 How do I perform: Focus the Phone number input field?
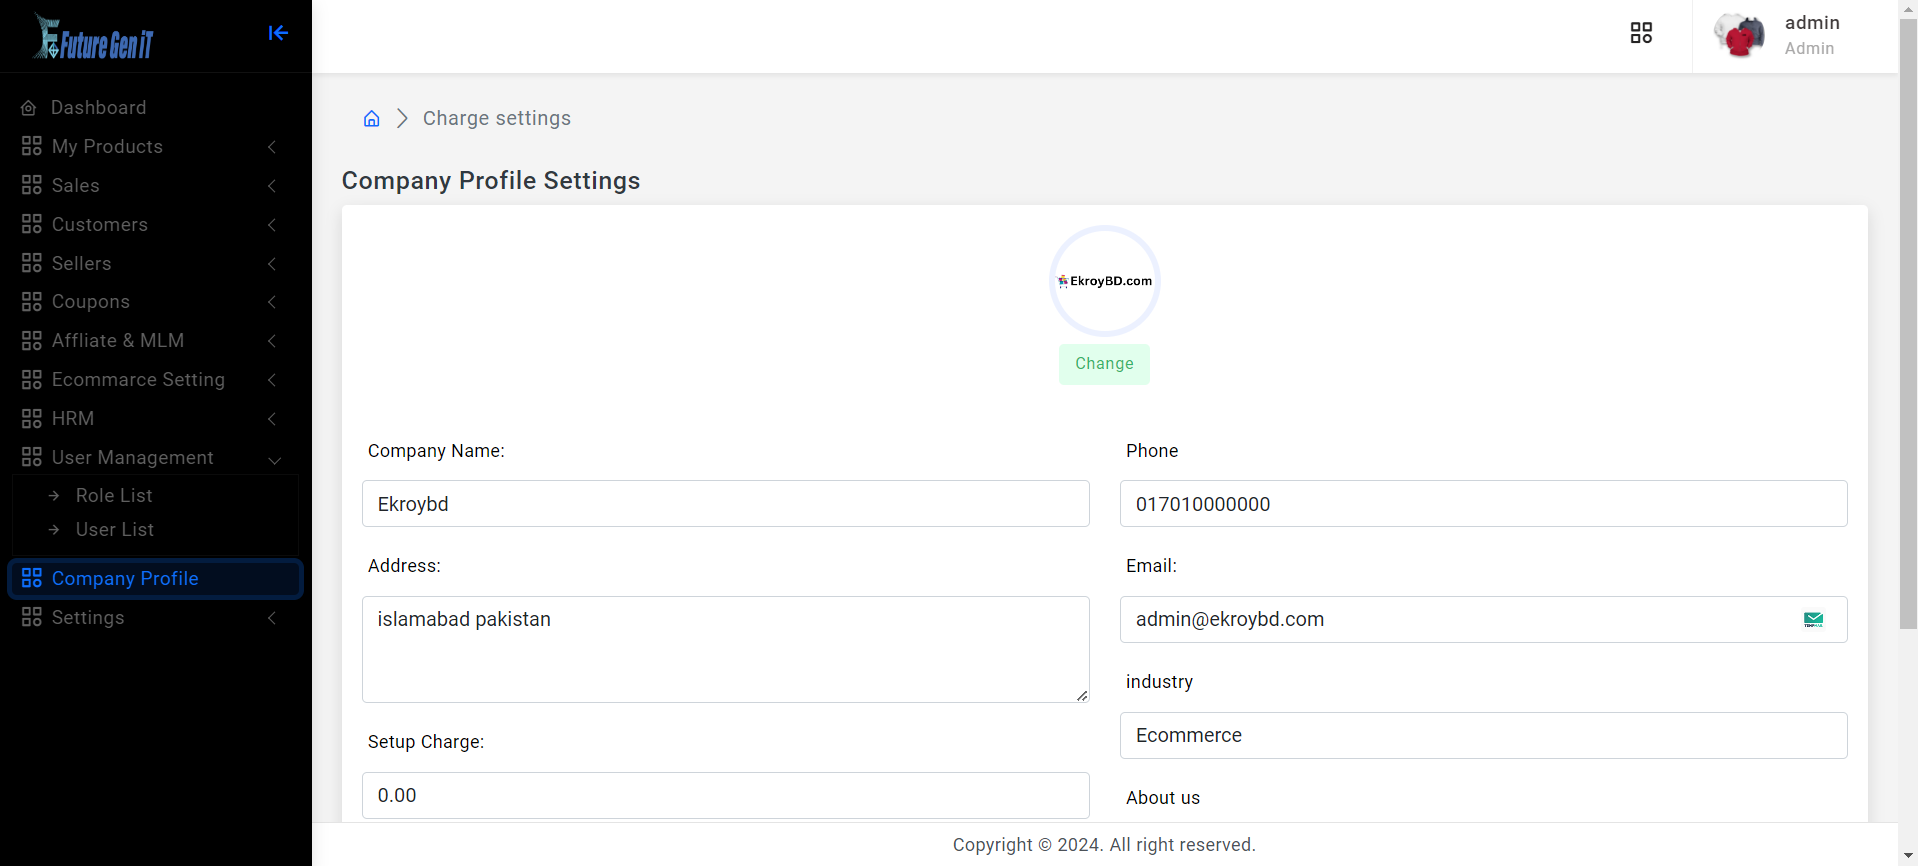pyautogui.click(x=1483, y=504)
